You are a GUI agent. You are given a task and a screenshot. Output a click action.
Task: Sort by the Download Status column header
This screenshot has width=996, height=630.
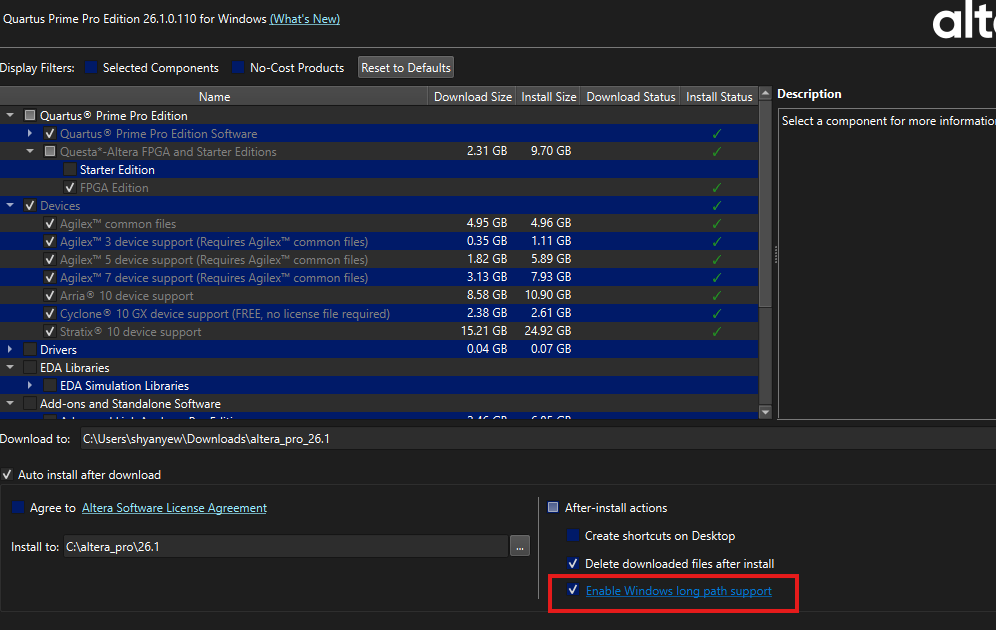(x=630, y=97)
